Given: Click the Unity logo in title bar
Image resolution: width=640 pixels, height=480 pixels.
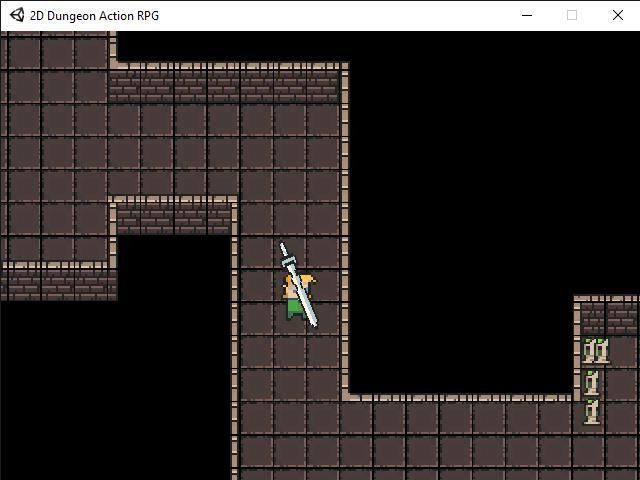Looking at the screenshot, I should click(17, 16).
